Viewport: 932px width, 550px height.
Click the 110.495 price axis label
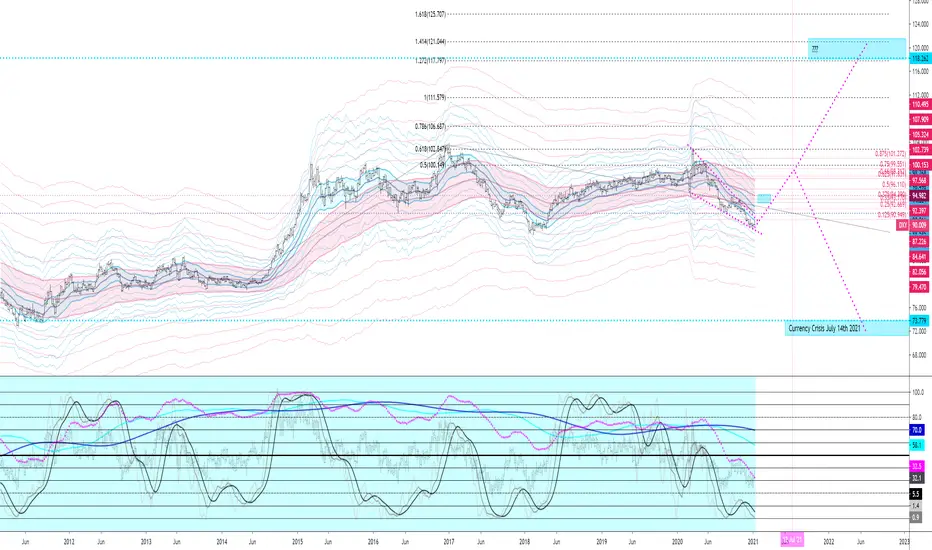coord(919,105)
